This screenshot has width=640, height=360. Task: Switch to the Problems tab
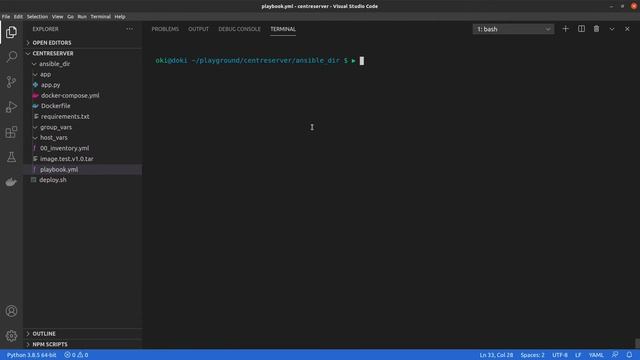(x=165, y=29)
